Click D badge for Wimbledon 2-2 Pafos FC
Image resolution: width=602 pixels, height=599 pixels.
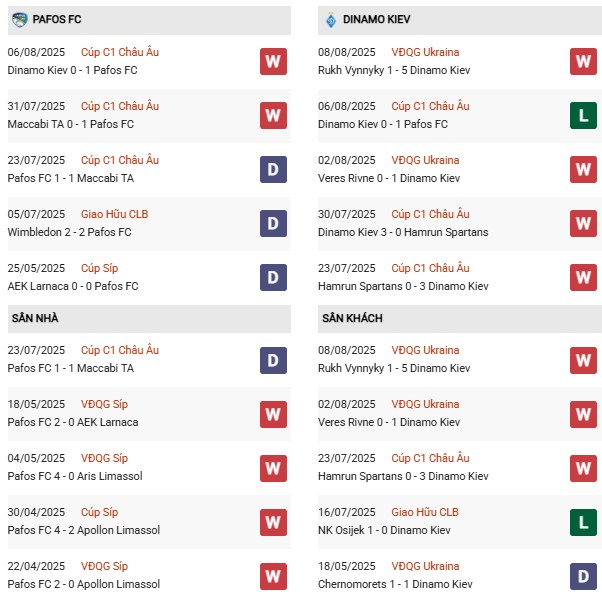tap(273, 223)
